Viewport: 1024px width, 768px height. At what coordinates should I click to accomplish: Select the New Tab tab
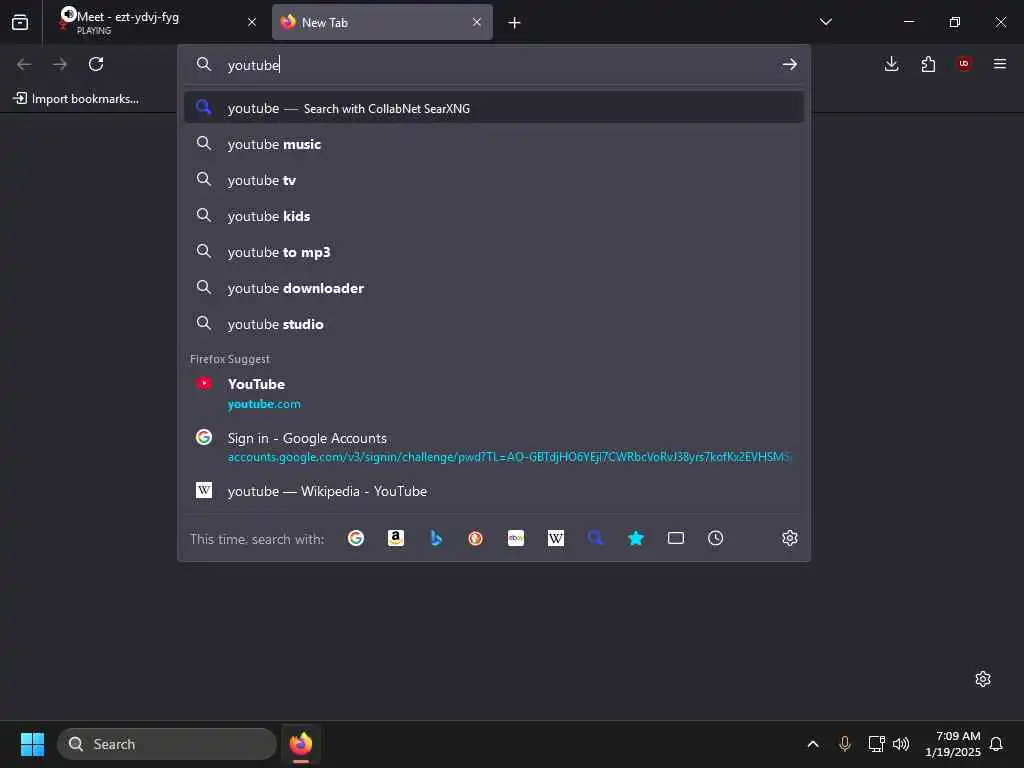[x=382, y=22]
